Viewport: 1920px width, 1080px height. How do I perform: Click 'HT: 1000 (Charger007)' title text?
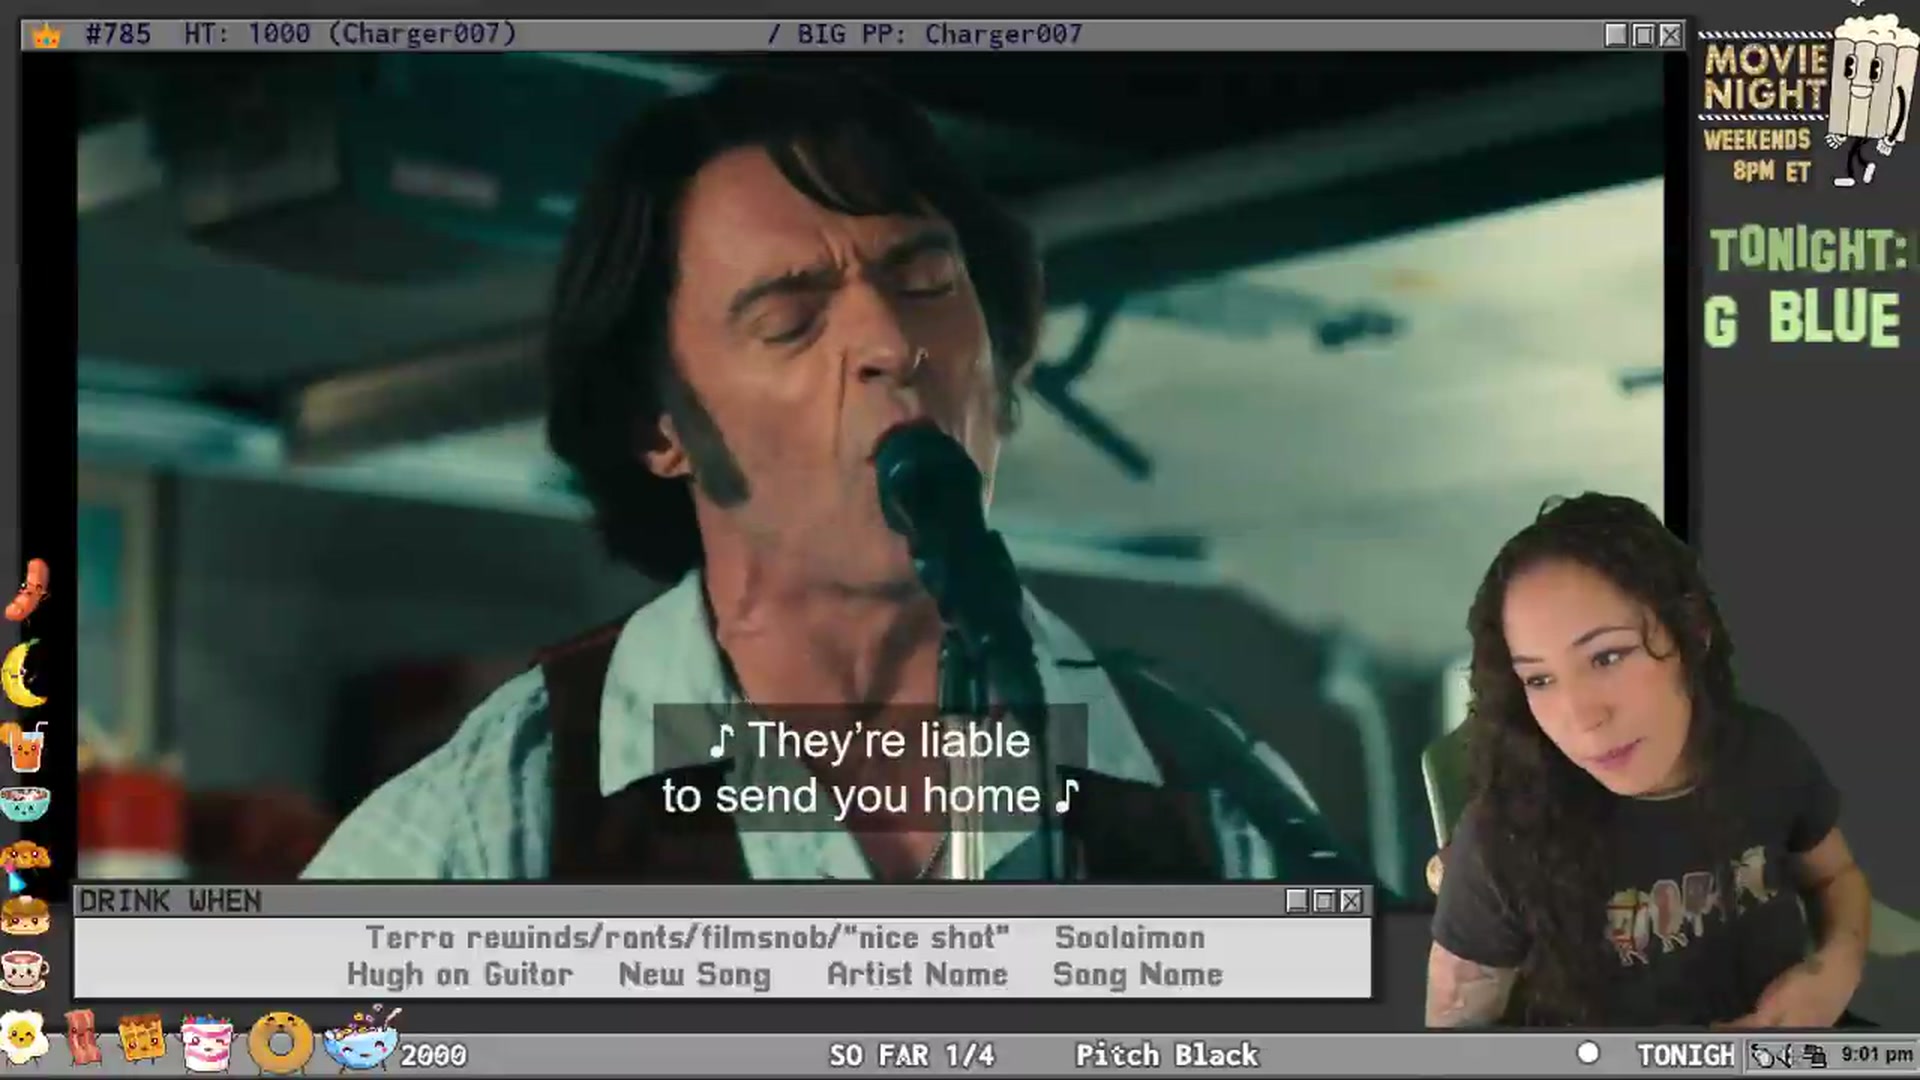pyautogui.click(x=350, y=35)
